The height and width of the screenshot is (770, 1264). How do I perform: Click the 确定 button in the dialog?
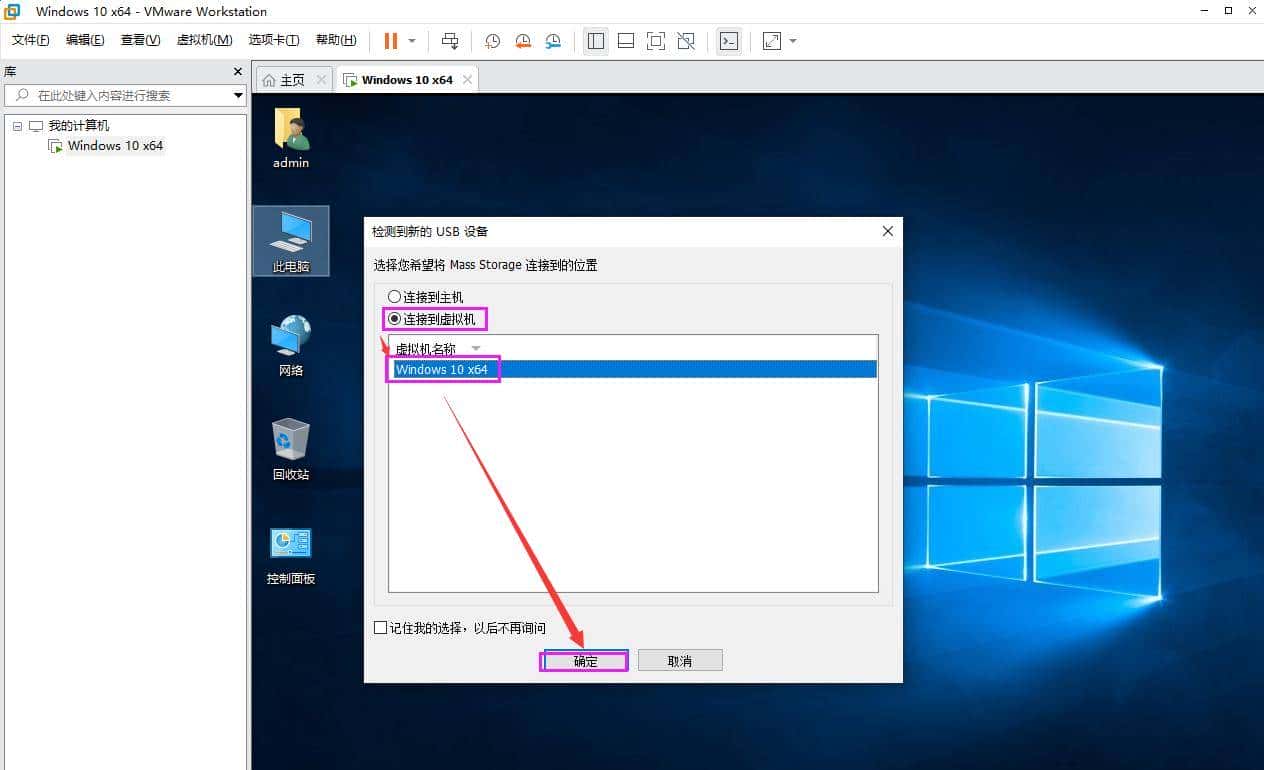583,660
